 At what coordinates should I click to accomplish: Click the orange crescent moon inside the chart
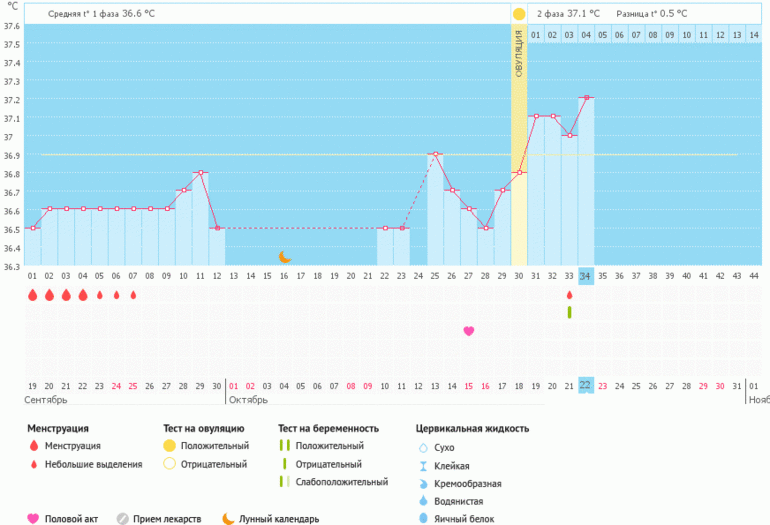284,257
